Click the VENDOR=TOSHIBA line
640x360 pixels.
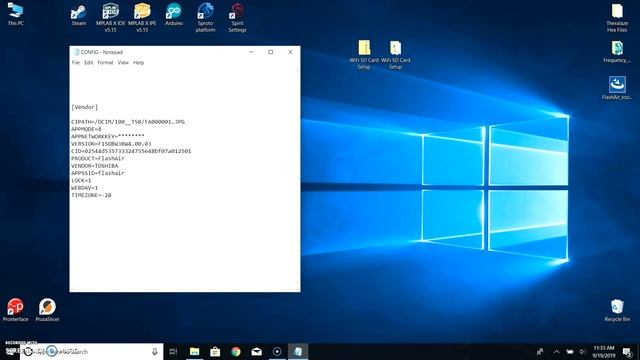click(x=95, y=166)
